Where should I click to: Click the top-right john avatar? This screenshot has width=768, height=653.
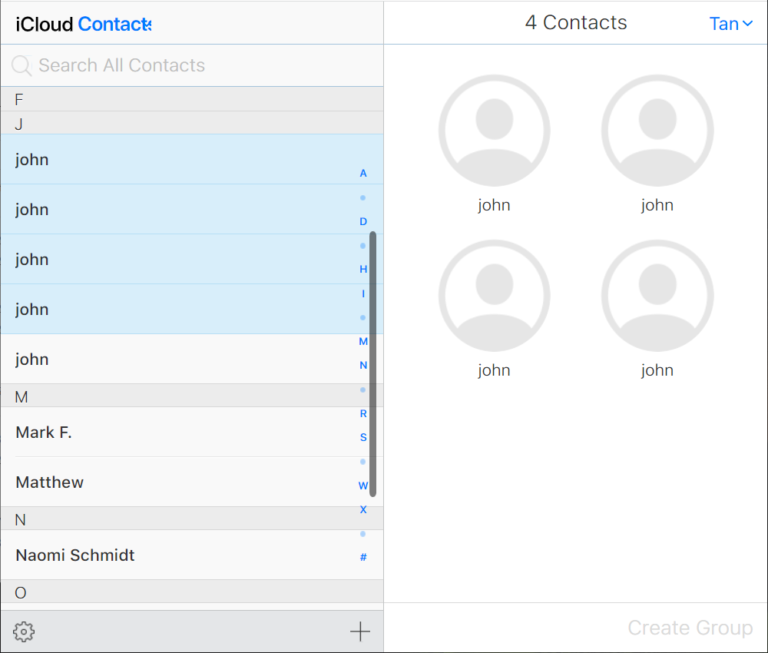point(657,131)
